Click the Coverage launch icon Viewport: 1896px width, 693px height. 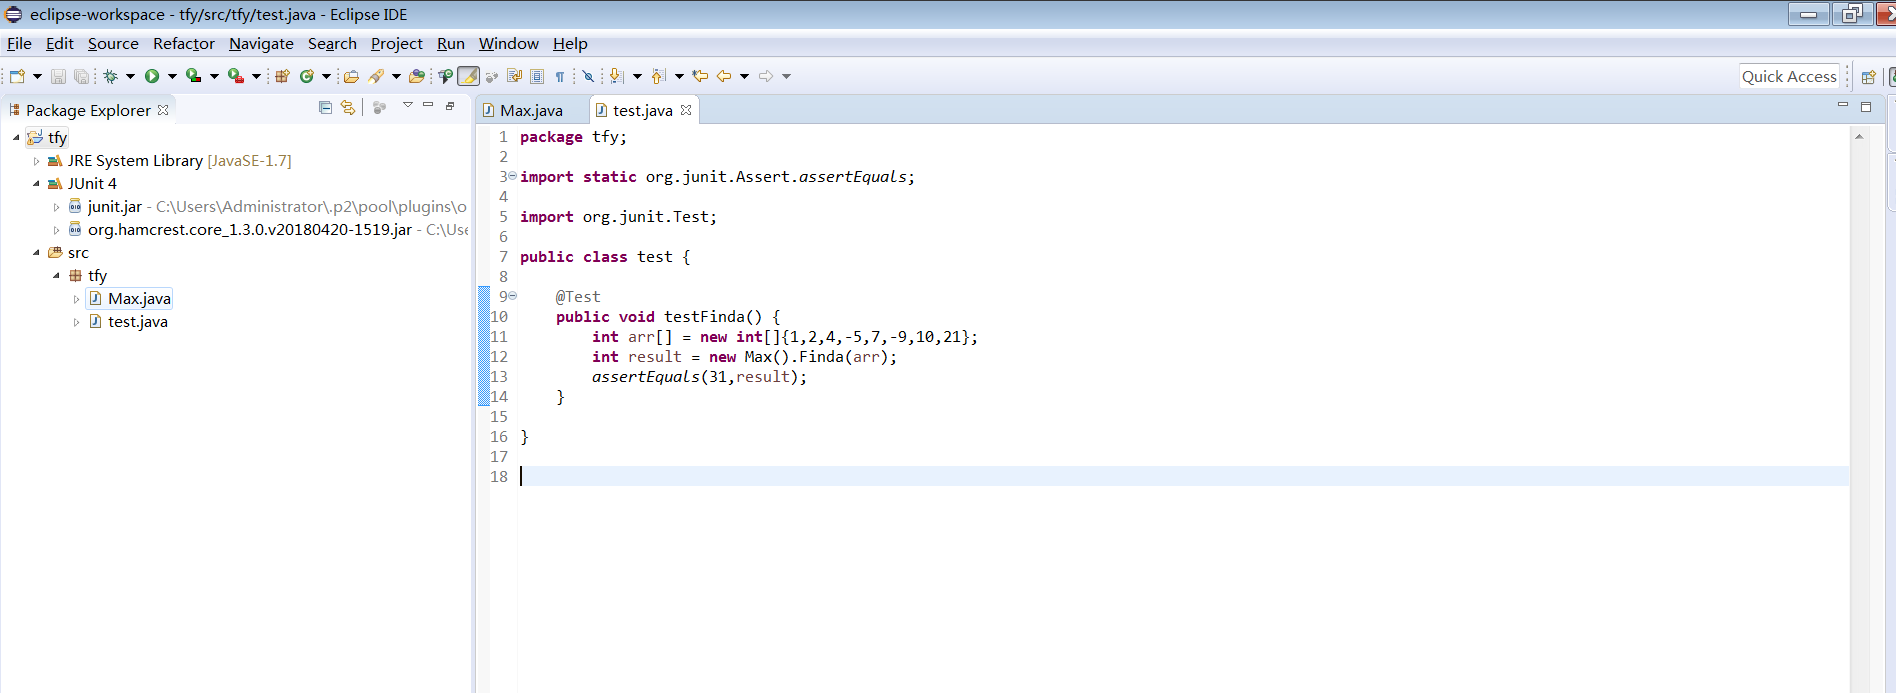(194, 76)
